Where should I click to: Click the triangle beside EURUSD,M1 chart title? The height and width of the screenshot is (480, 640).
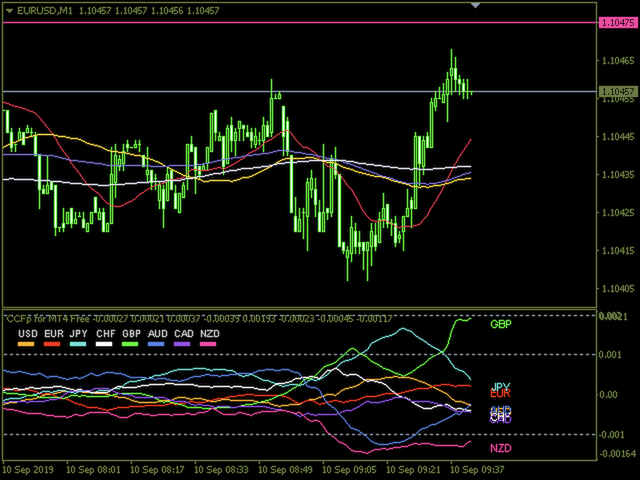tap(9, 9)
